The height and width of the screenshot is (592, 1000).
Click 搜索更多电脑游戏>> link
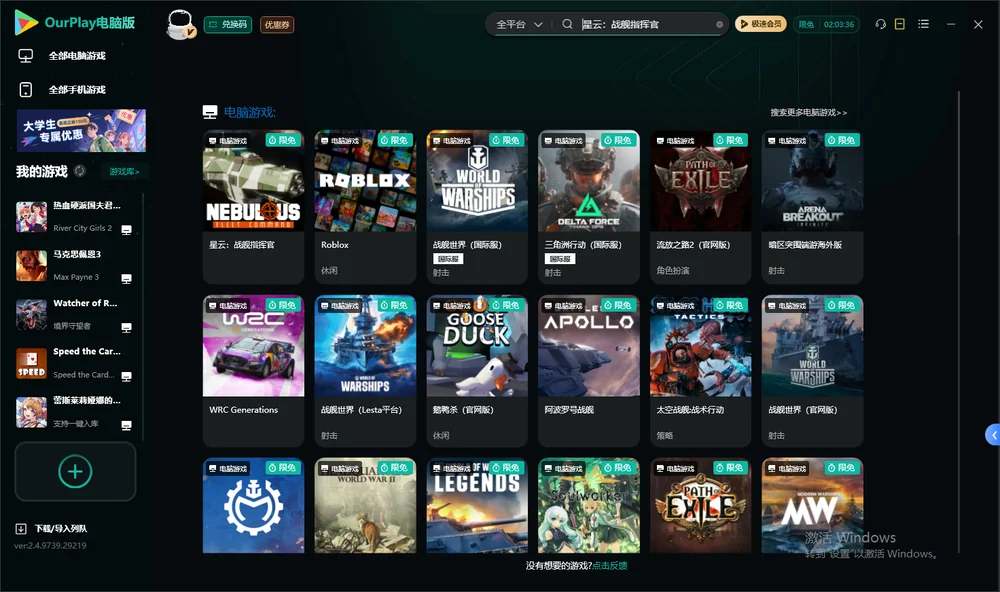[x=808, y=112]
